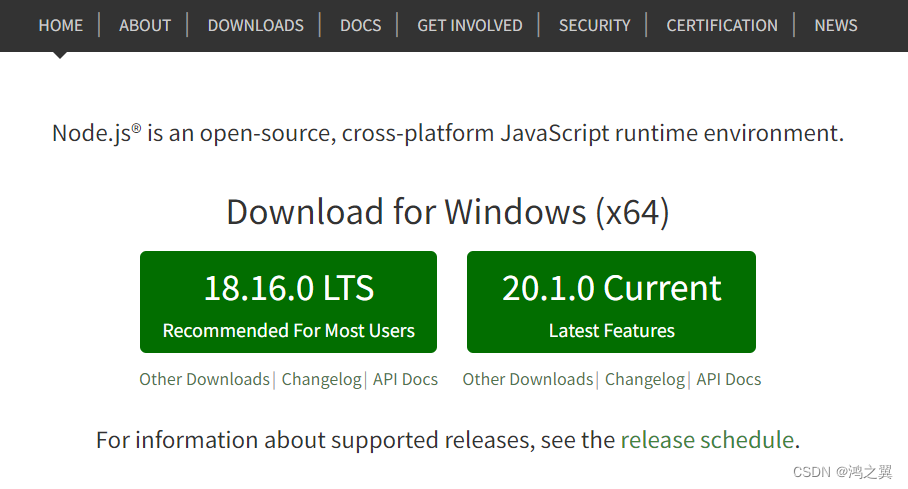This screenshot has width=908, height=489.
Task: Follow the release schedule link
Action: 707,440
